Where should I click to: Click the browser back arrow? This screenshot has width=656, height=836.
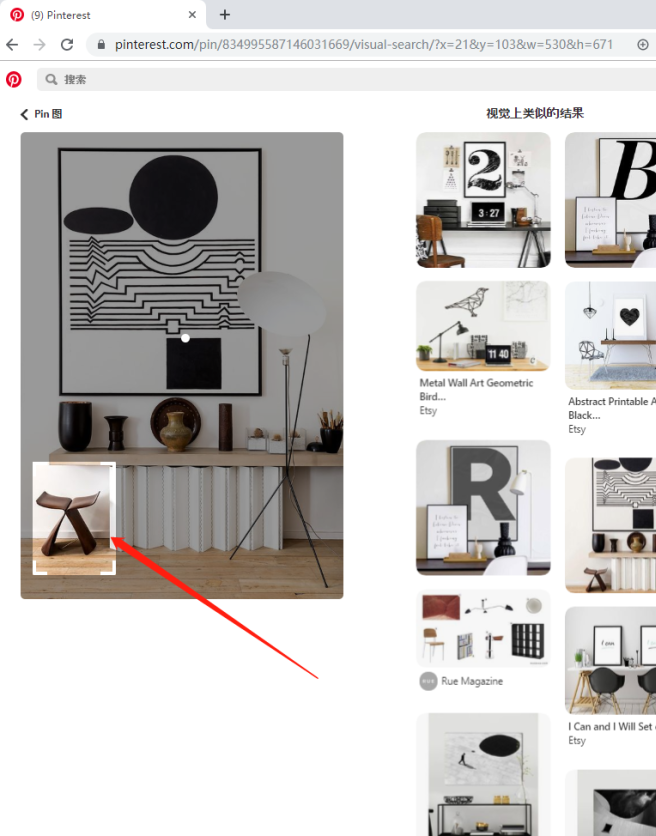[x=12, y=45]
